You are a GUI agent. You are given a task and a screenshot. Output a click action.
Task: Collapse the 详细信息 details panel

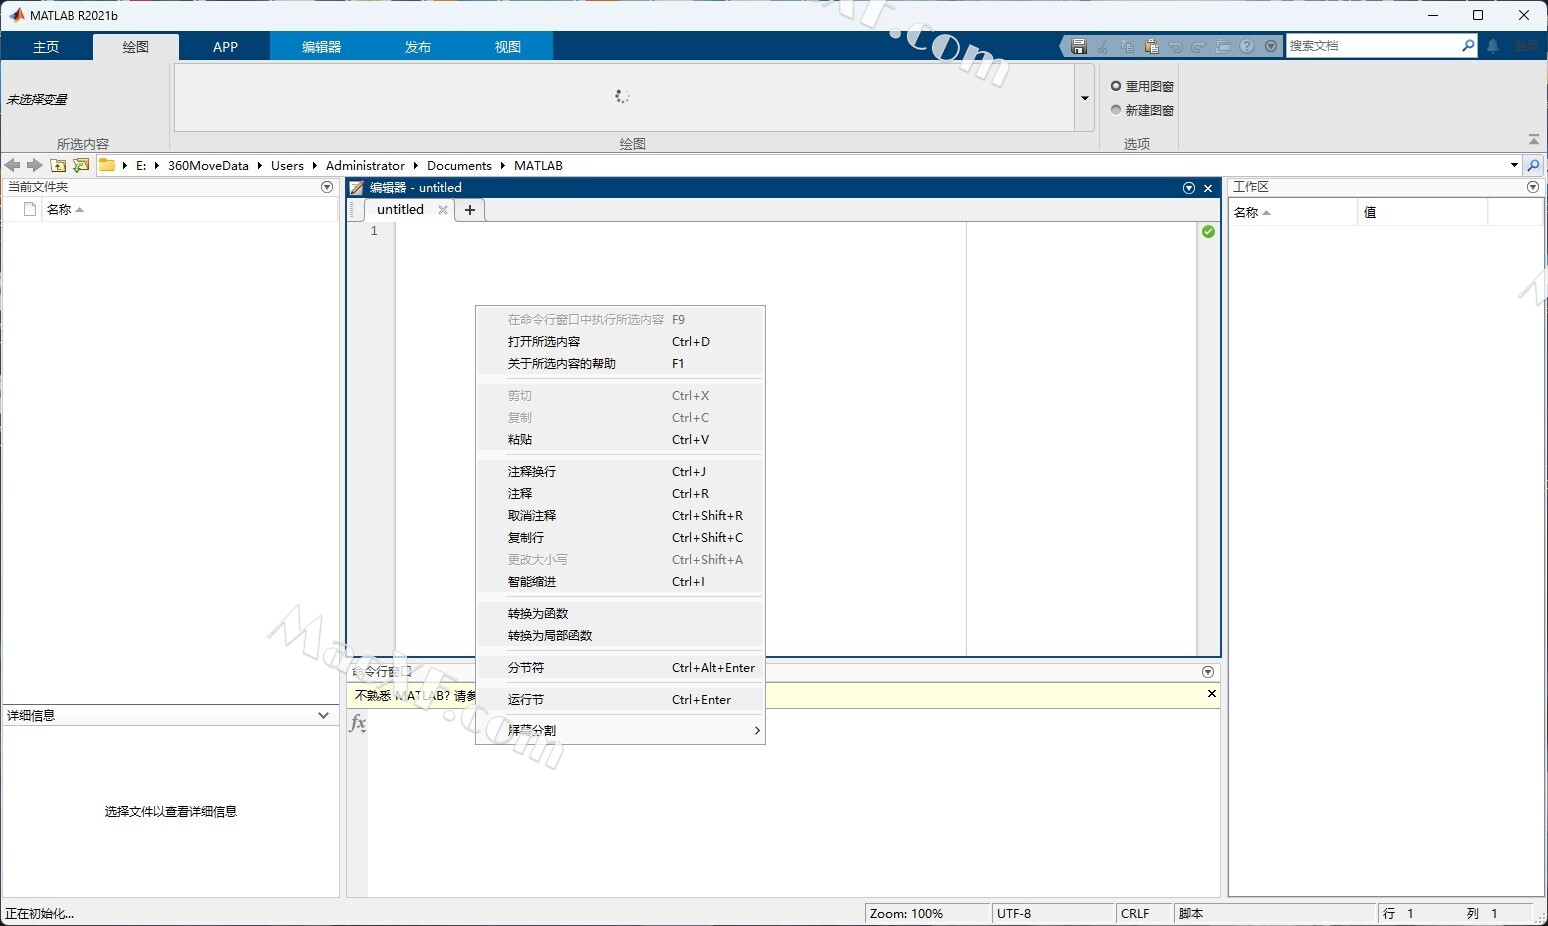pyautogui.click(x=323, y=715)
